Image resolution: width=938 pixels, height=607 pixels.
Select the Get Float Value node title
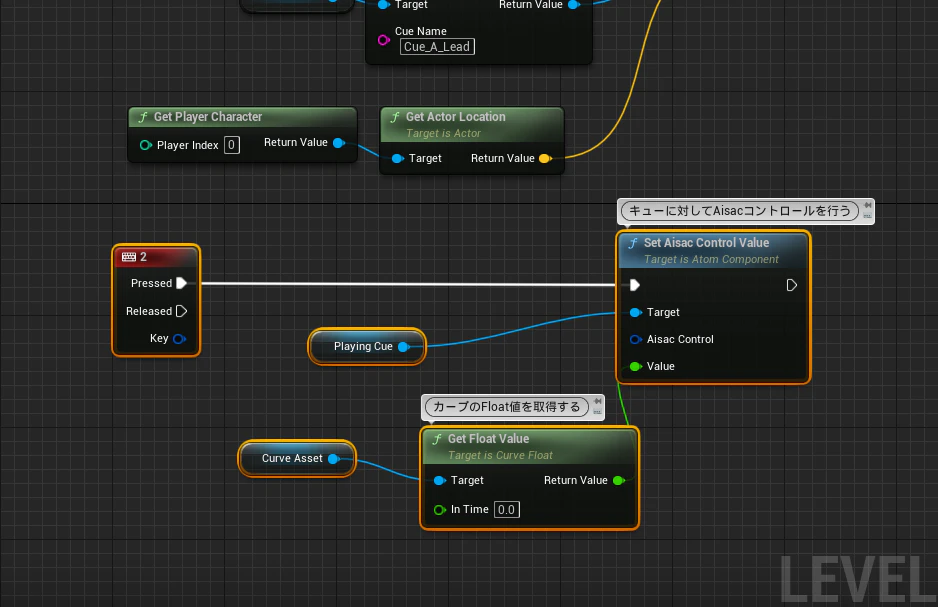click(489, 439)
